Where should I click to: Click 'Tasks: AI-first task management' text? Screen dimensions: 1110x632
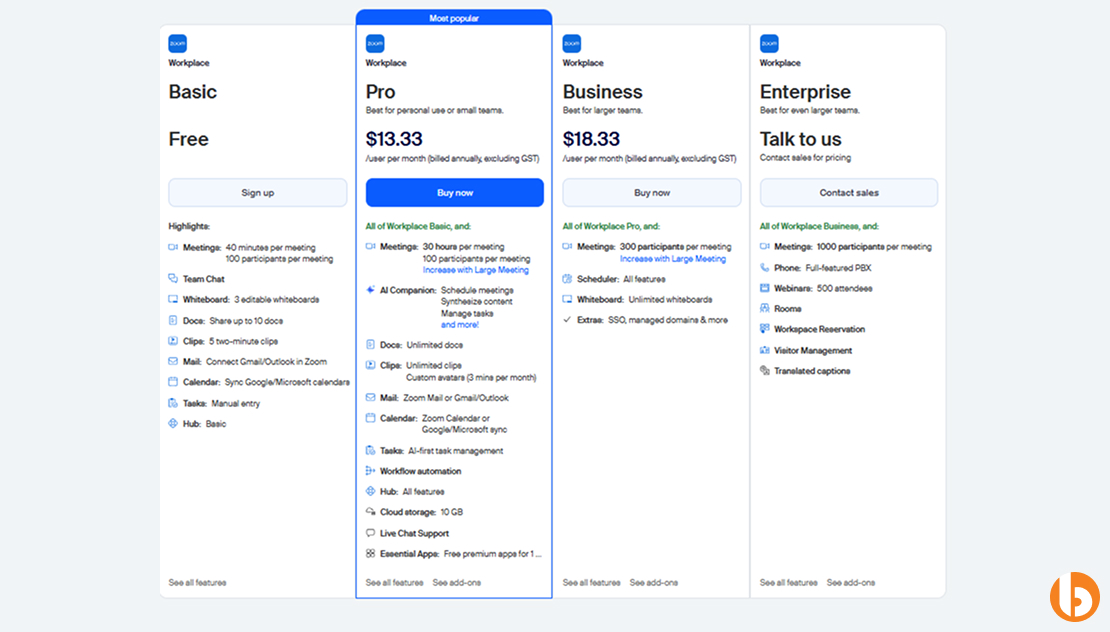tap(442, 450)
